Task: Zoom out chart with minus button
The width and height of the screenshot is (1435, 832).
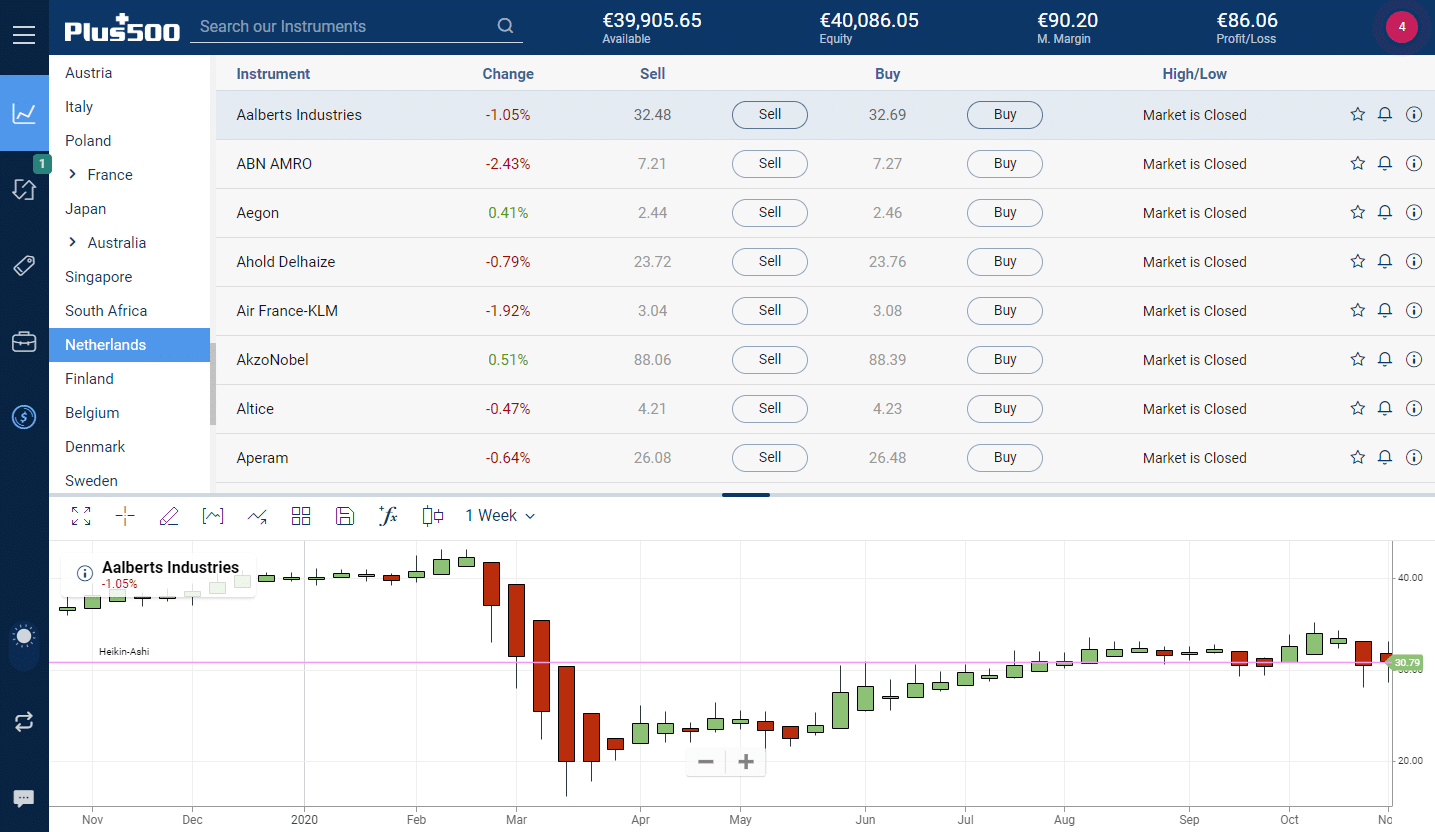Action: [x=706, y=762]
